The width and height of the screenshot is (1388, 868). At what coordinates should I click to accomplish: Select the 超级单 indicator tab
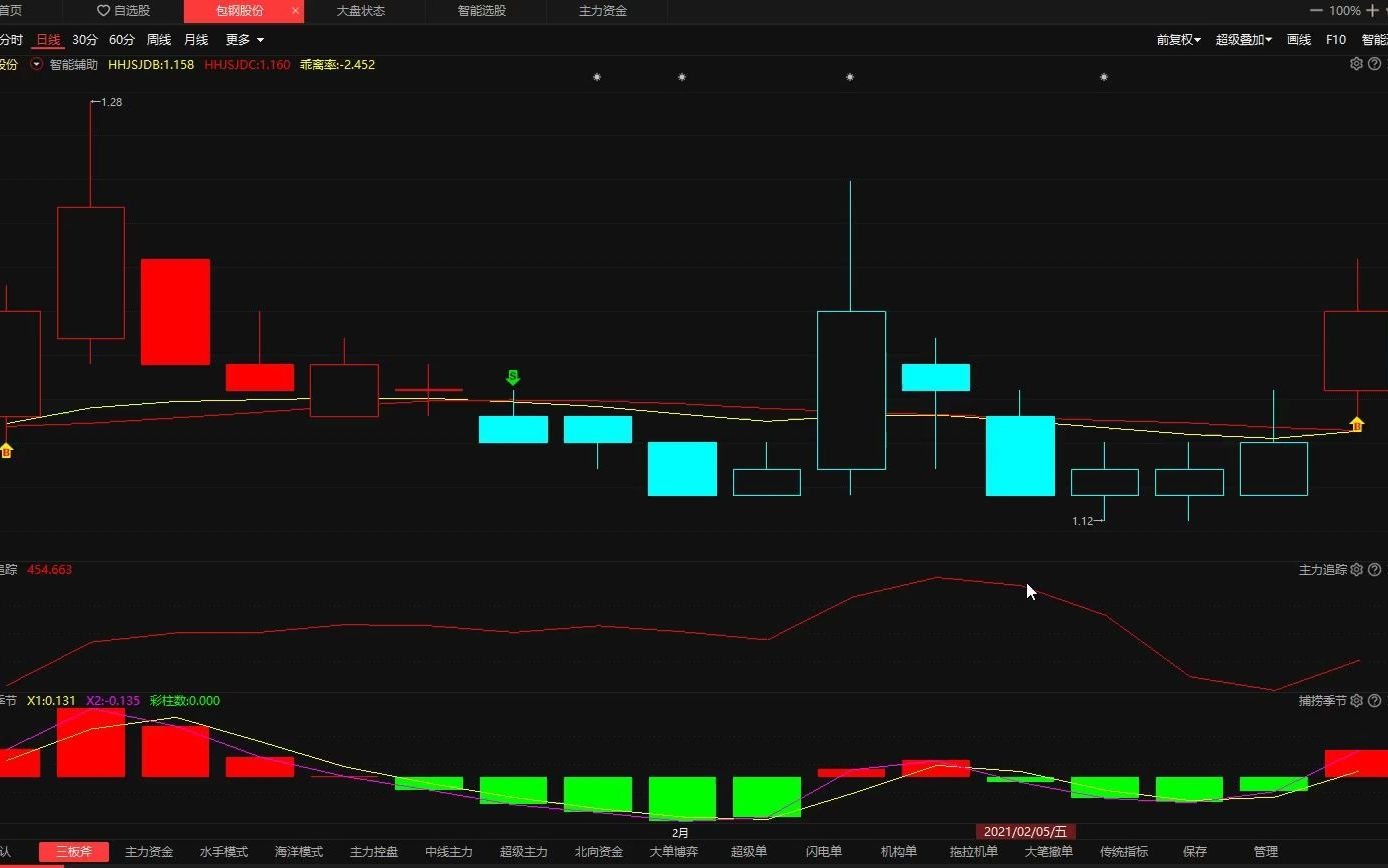(749, 852)
